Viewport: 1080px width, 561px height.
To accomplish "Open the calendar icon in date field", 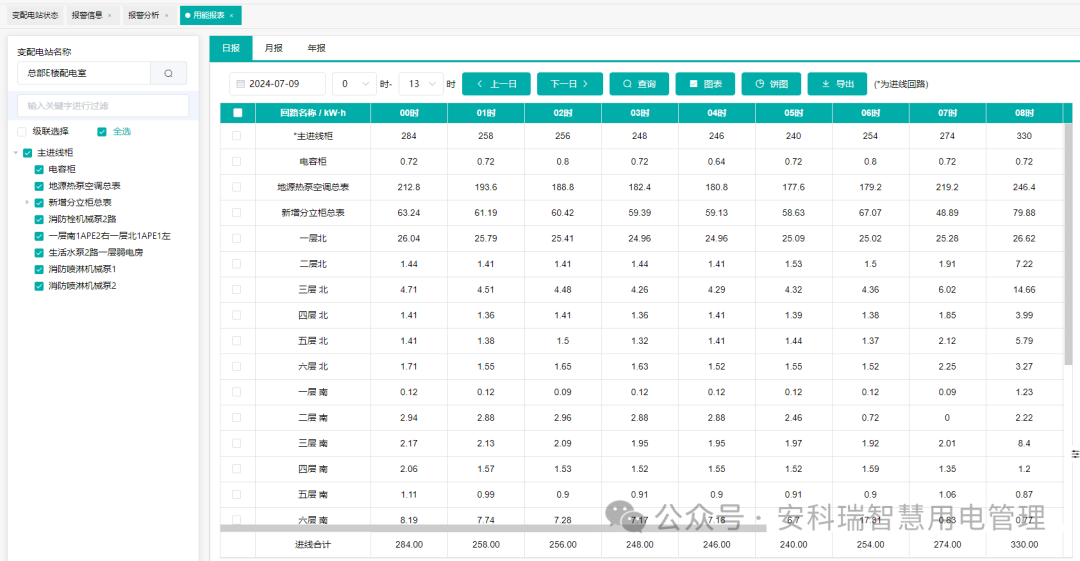I will (x=240, y=84).
